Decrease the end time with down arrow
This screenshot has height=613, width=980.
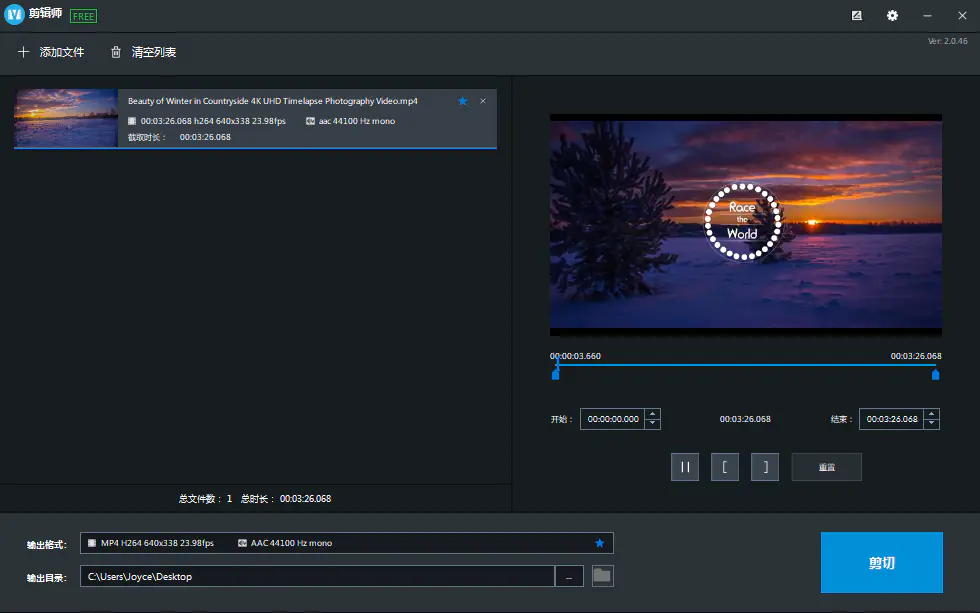[x=931, y=424]
